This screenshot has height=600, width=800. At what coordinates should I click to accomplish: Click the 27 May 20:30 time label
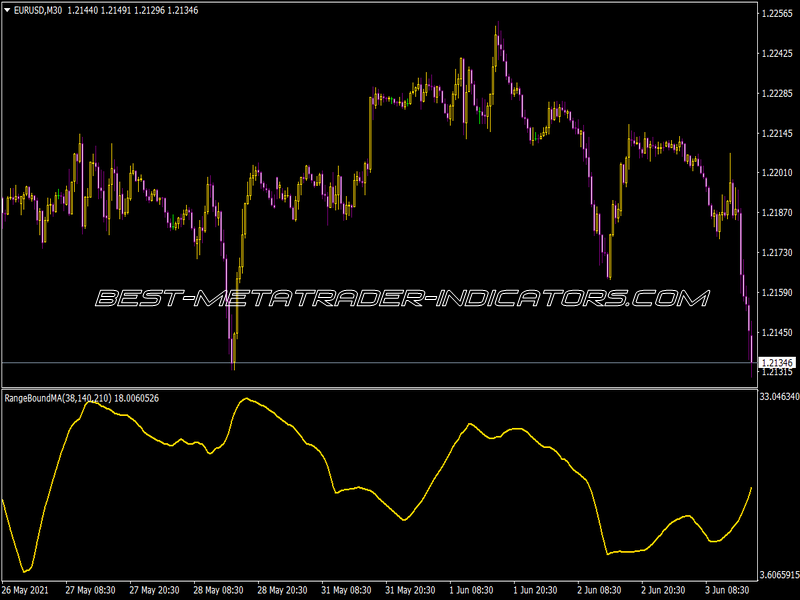pyautogui.click(x=154, y=590)
